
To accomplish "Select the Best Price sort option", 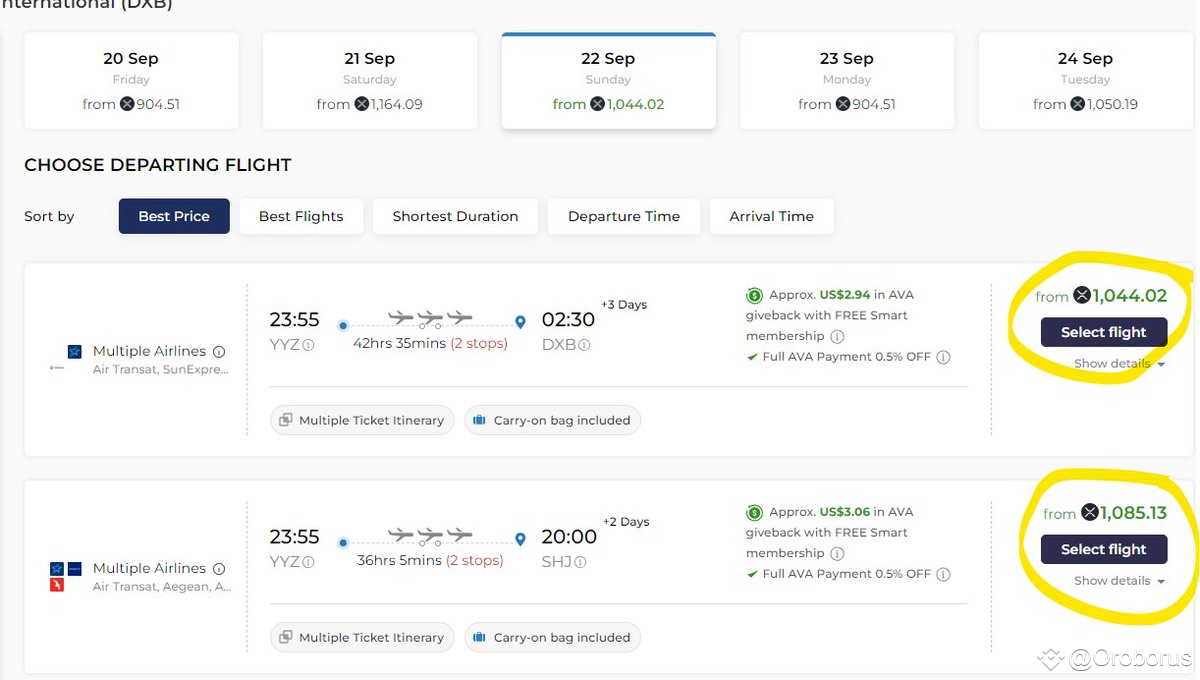I will [x=174, y=215].
